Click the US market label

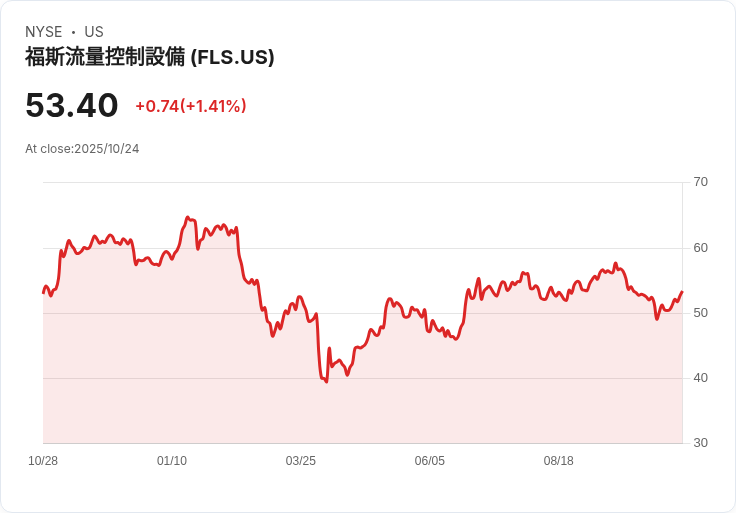[x=94, y=32]
